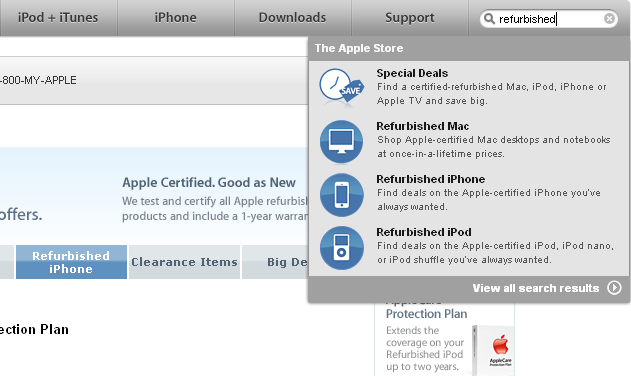Click the Special Deals clock icon
This screenshot has width=631, height=376.
pos(342,88)
